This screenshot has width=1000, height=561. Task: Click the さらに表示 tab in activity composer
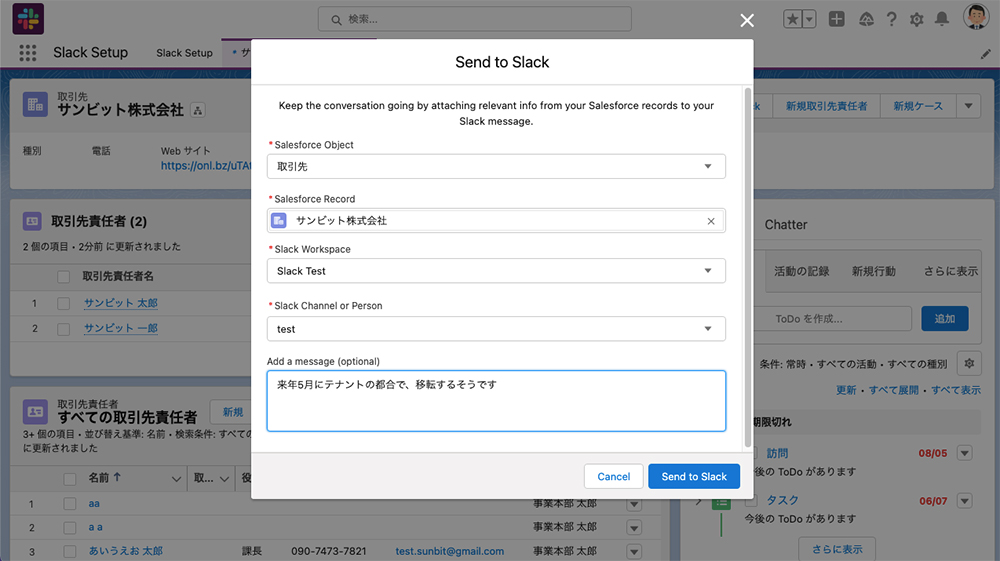tap(951, 272)
